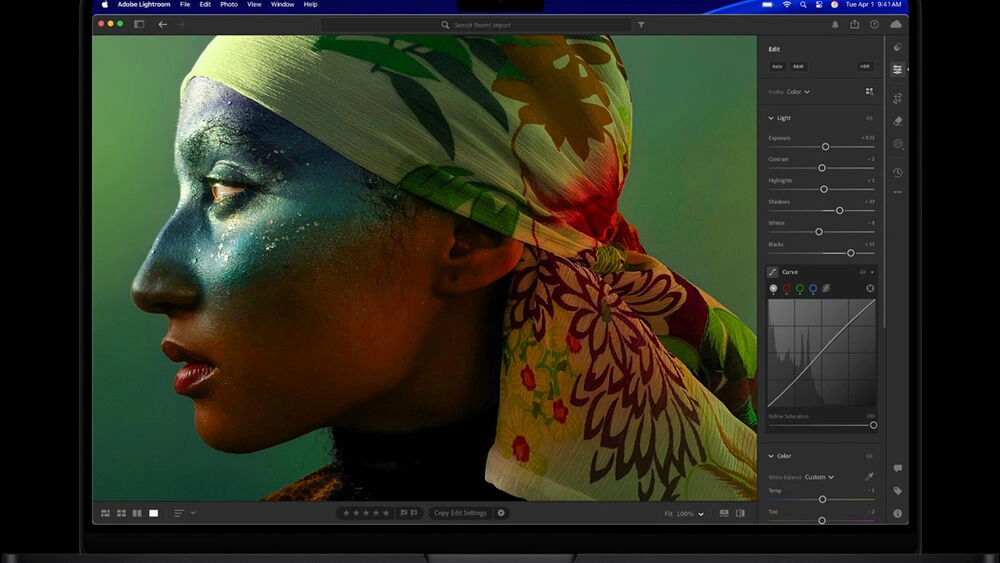1000x563 pixels.
Task: Toggle Color panel visibility eye
Action: coord(869,456)
